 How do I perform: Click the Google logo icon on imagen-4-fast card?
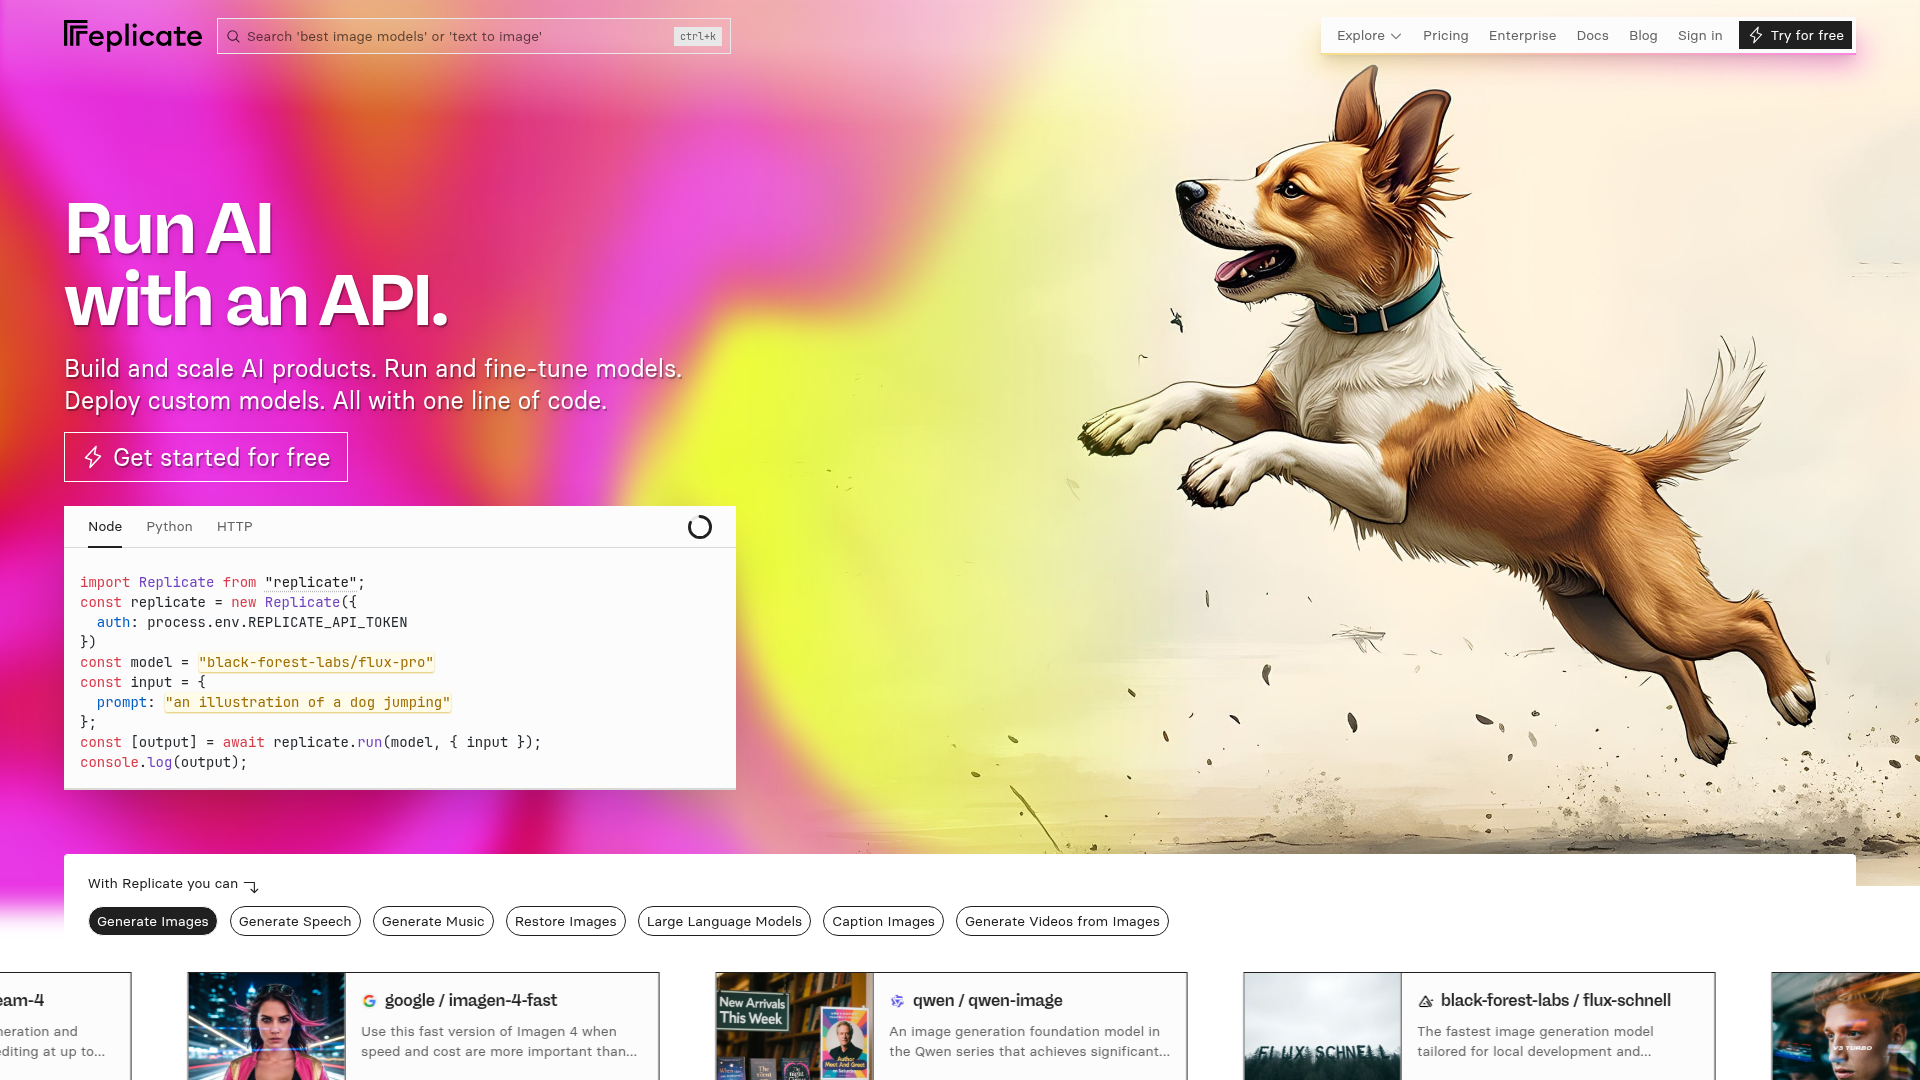tap(369, 1001)
